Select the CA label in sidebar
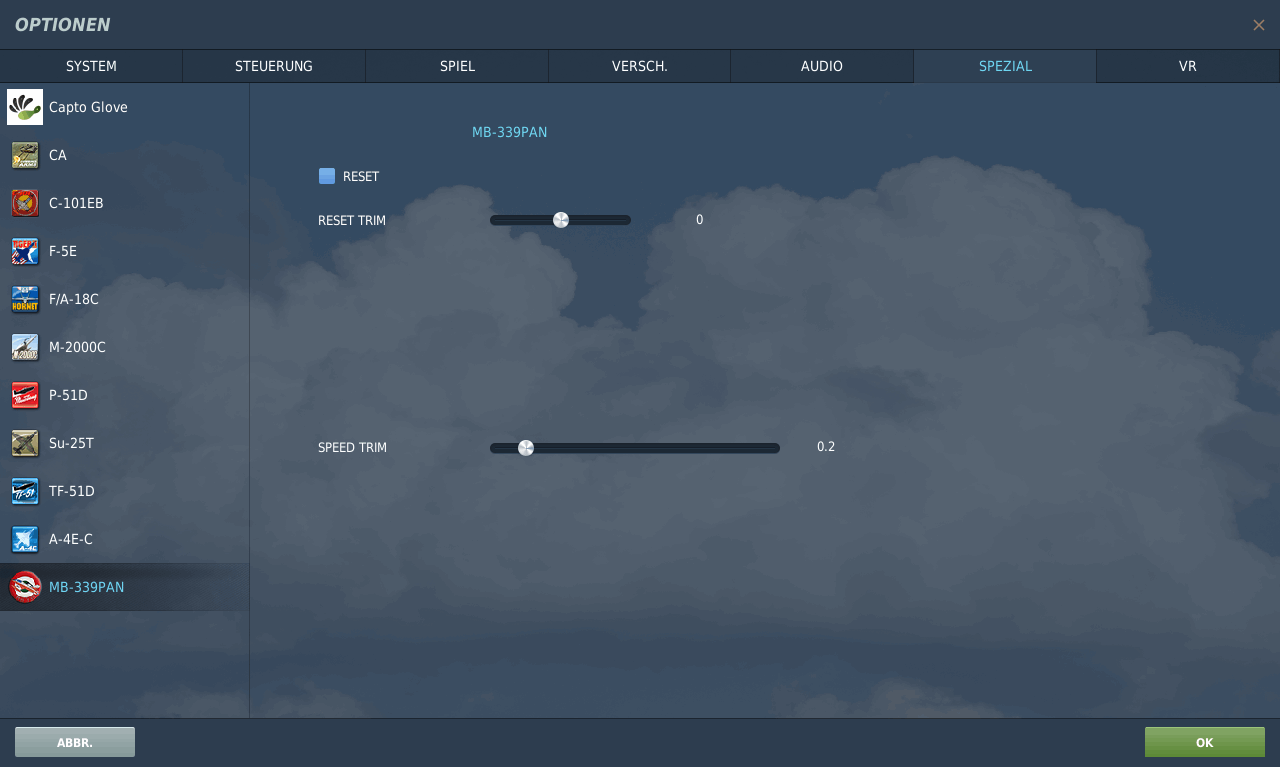Viewport: 1280px width, 767px height. point(58,155)
